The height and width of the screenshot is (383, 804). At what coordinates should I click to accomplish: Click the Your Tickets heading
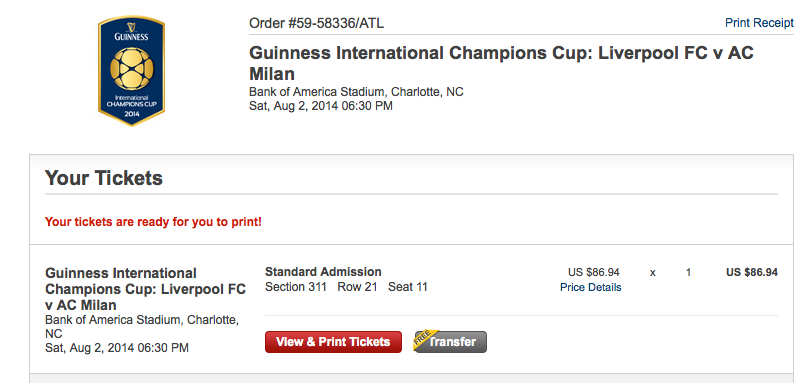[104, 178]
